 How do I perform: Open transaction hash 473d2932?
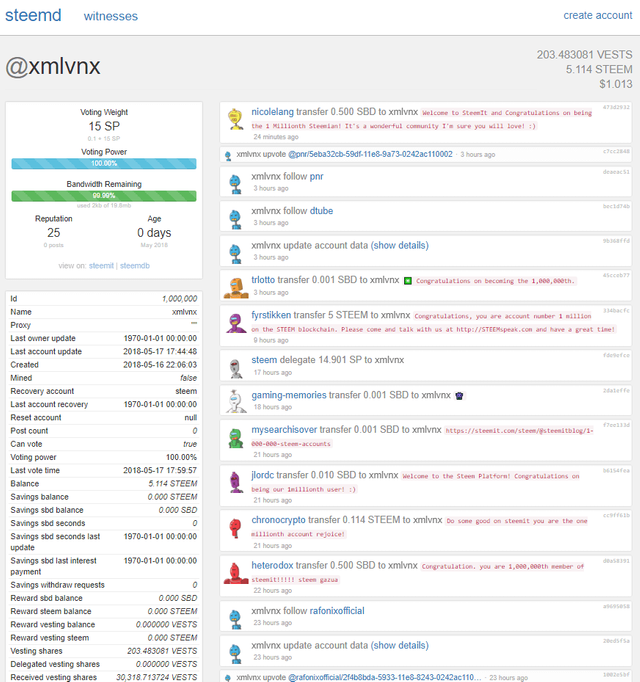(616, 107)
